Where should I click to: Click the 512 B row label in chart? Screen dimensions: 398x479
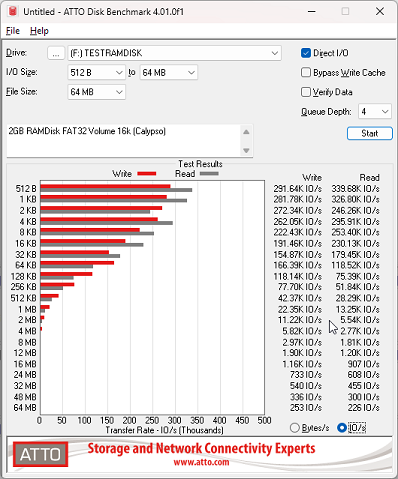click(26, 189)
